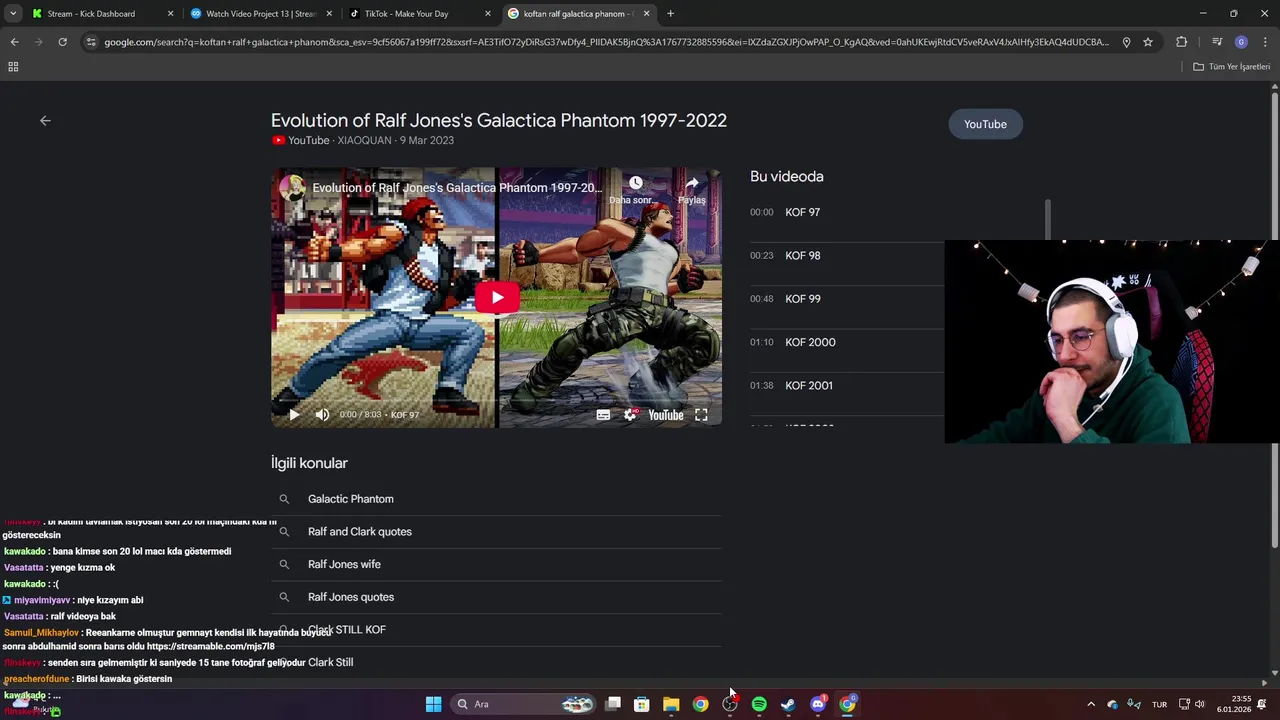Open the Extensions puzzle icon

click(1182, 42)
